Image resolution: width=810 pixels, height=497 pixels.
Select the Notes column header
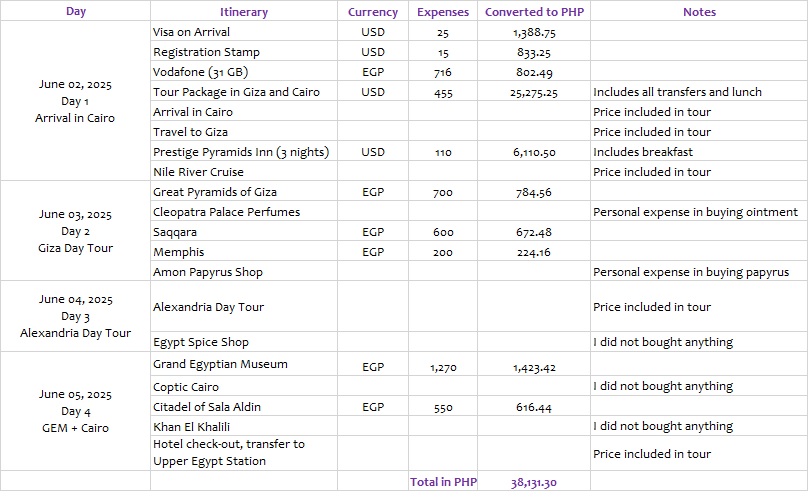[699, 12]
